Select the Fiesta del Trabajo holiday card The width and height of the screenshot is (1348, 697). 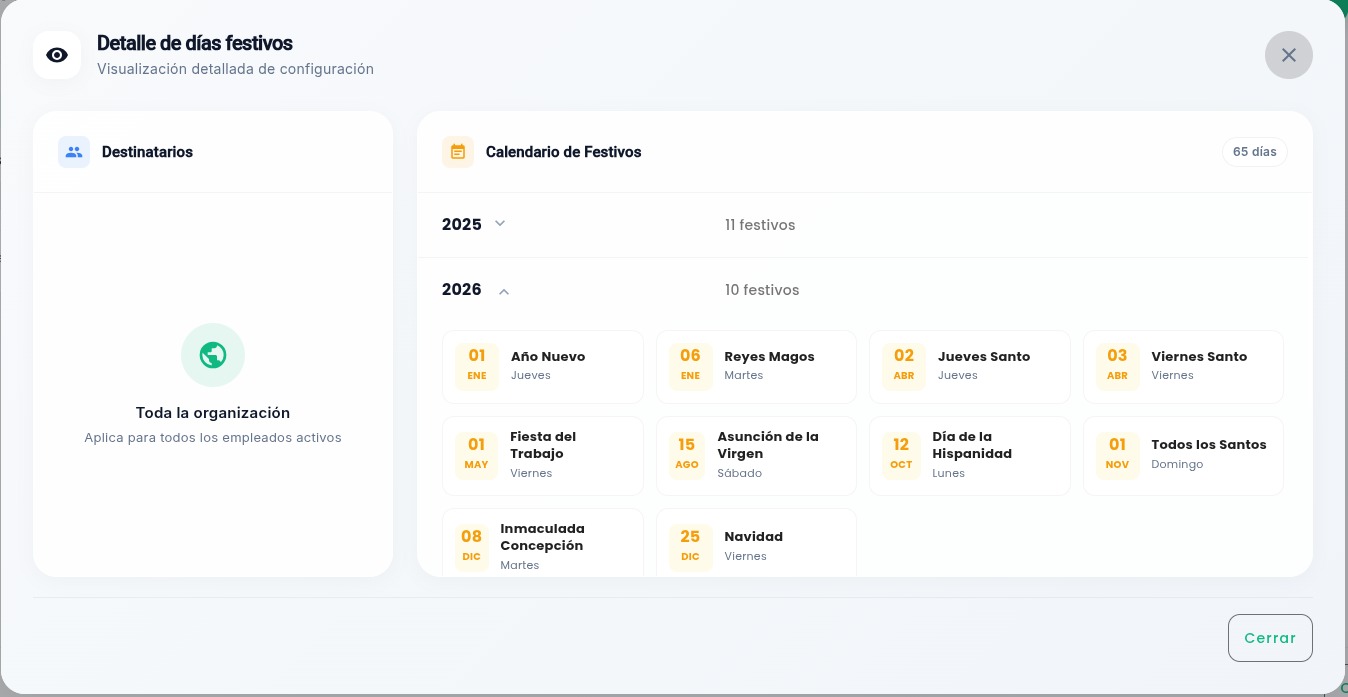coord(543,455)
